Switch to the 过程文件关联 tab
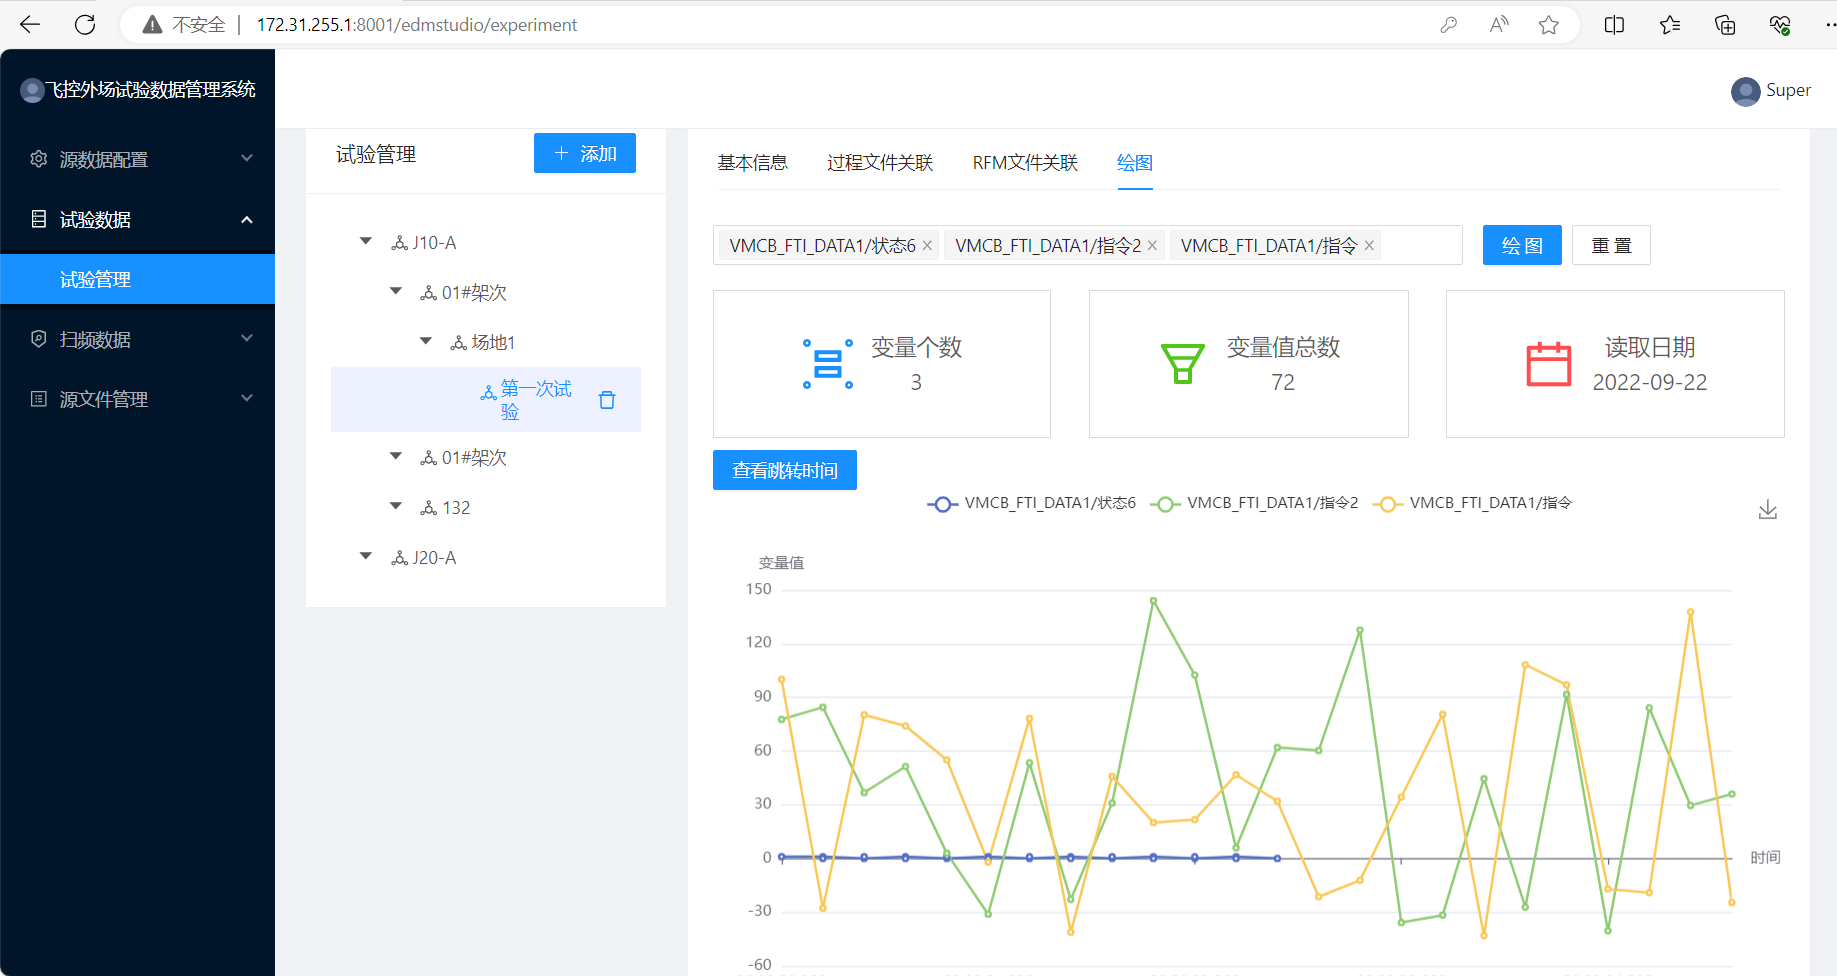The width and height of the screenshot is (1837, 976). pos(880,163)
